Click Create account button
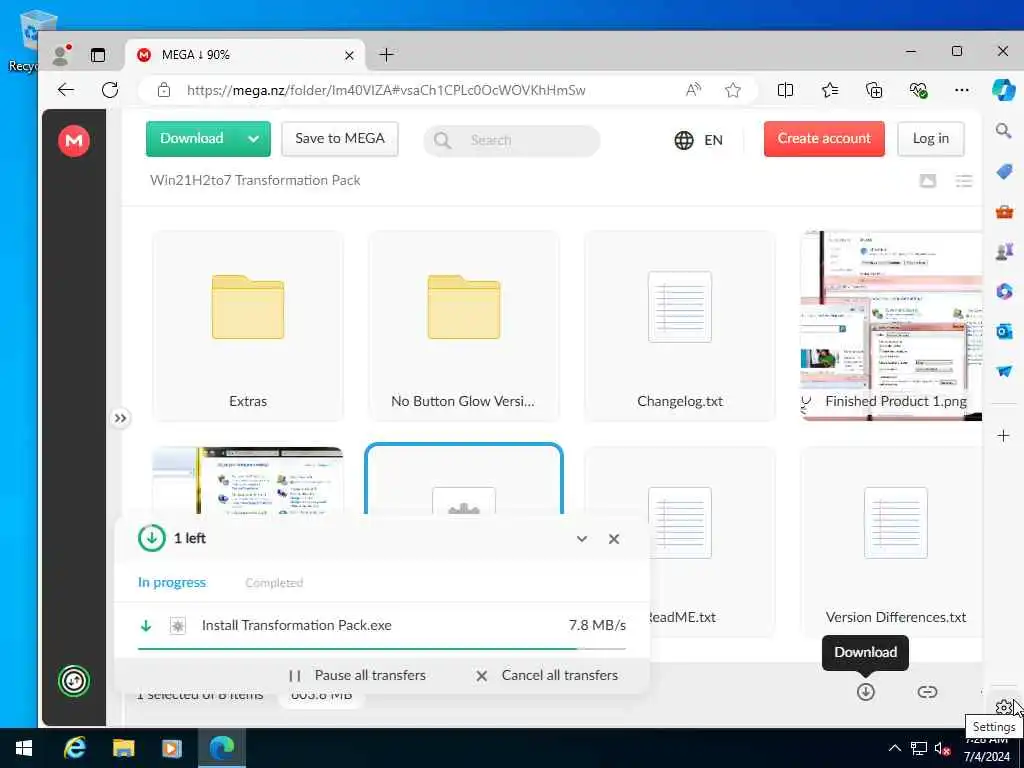The height and width of the screenshot is (768, 1024). pos(824,138)
